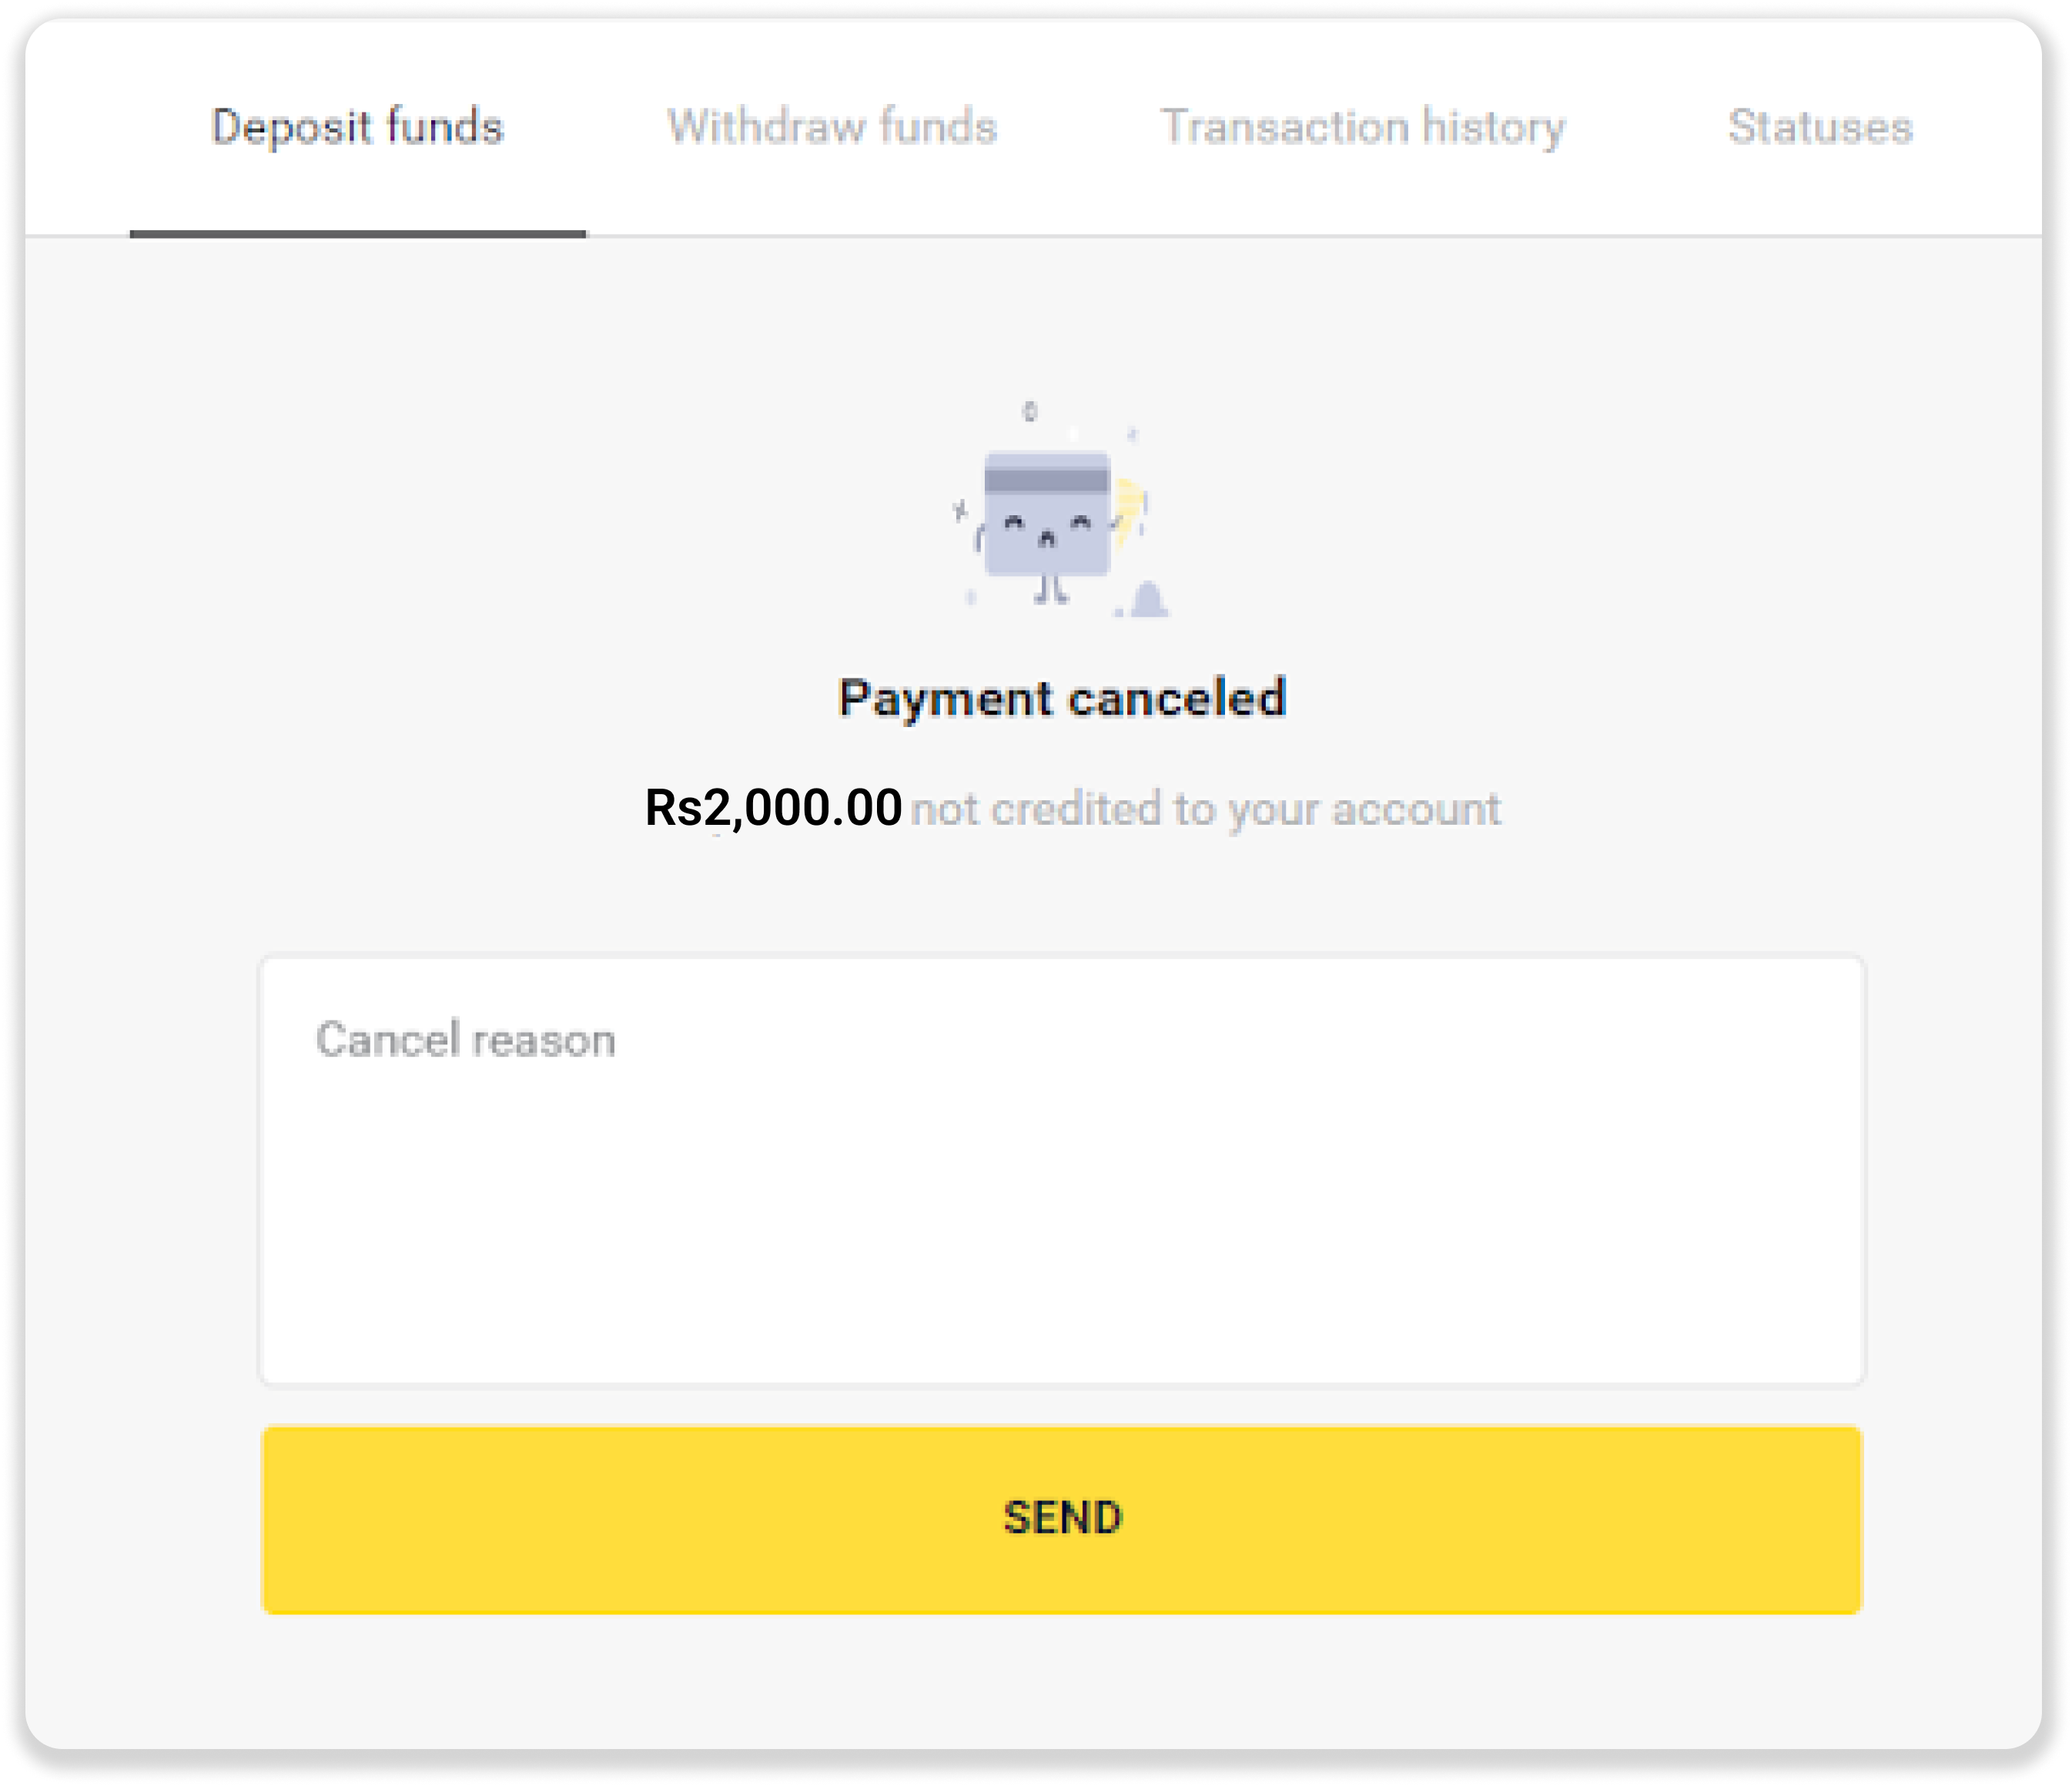The image size is (2072, 1786).
Task: Click the Rs2,000.00 amount
Action: pos(773,808)
